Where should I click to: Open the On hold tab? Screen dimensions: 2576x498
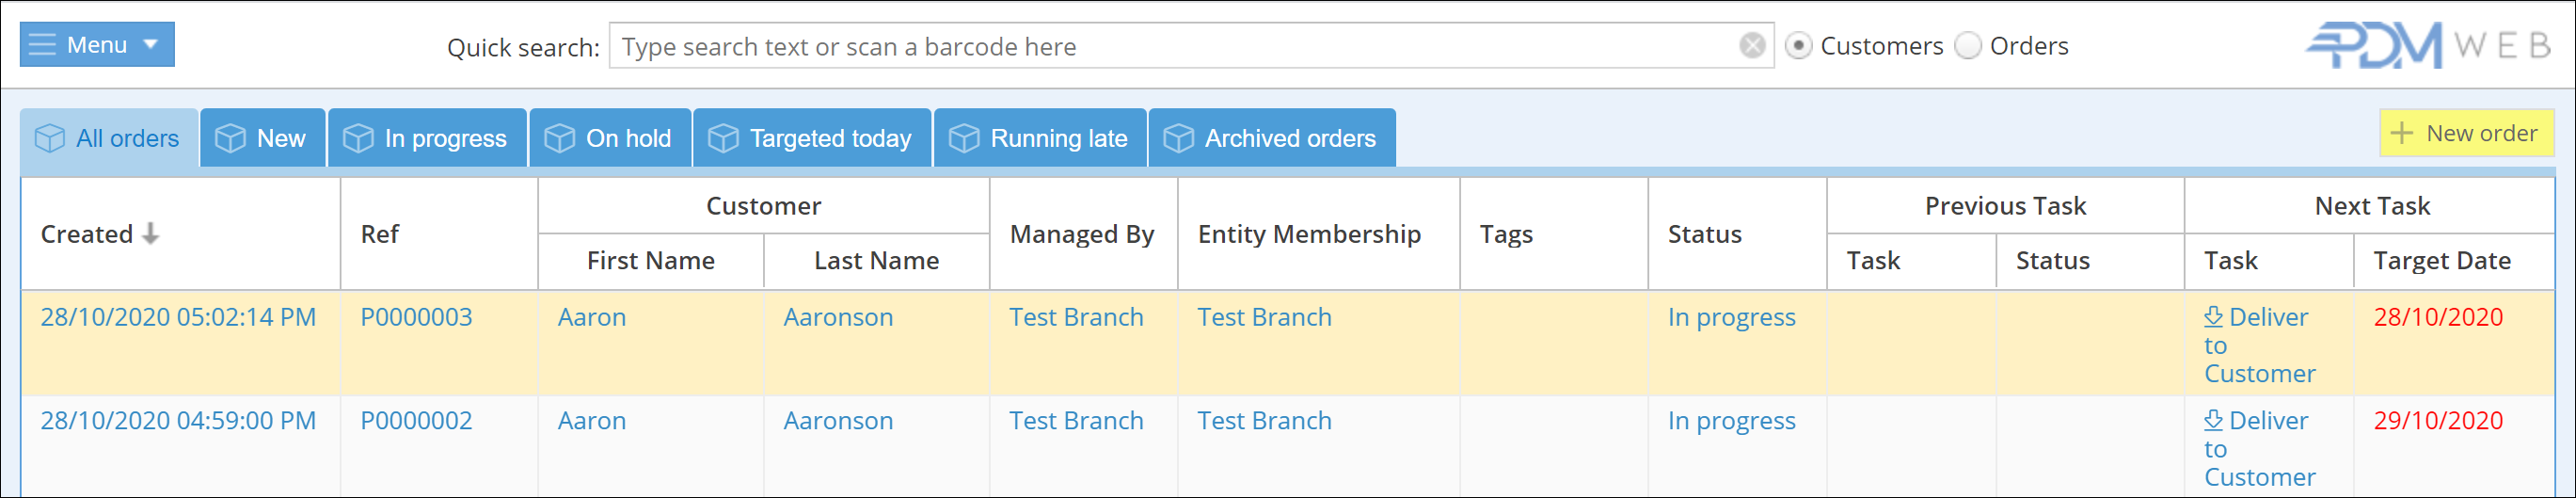tap(610, 138)
